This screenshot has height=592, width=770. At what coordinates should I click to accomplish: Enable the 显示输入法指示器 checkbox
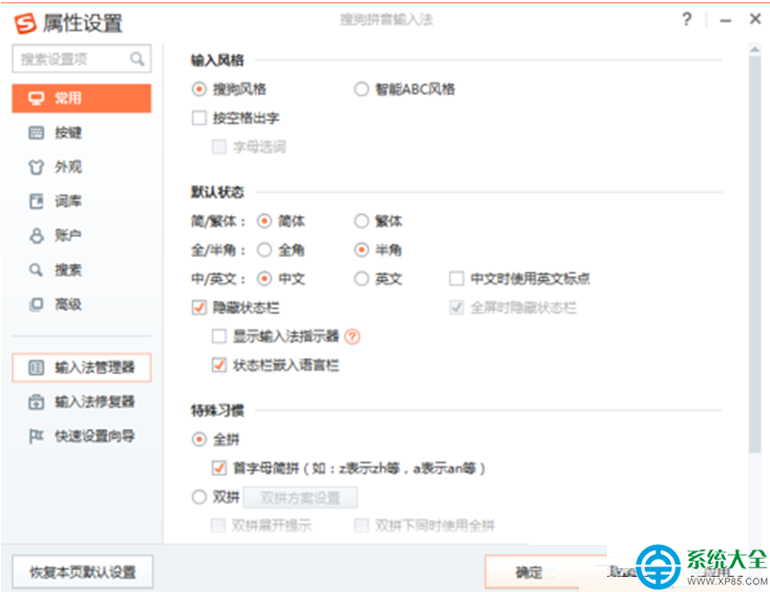tap(219, 337)
